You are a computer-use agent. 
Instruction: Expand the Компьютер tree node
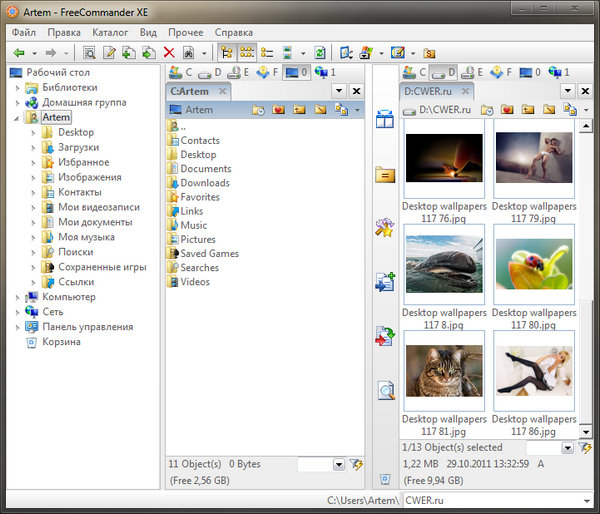click(18, 297)
